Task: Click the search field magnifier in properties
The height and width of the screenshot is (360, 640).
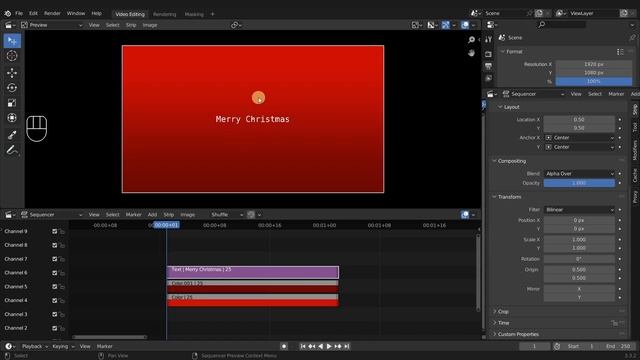Action: [x=542, y=25]
